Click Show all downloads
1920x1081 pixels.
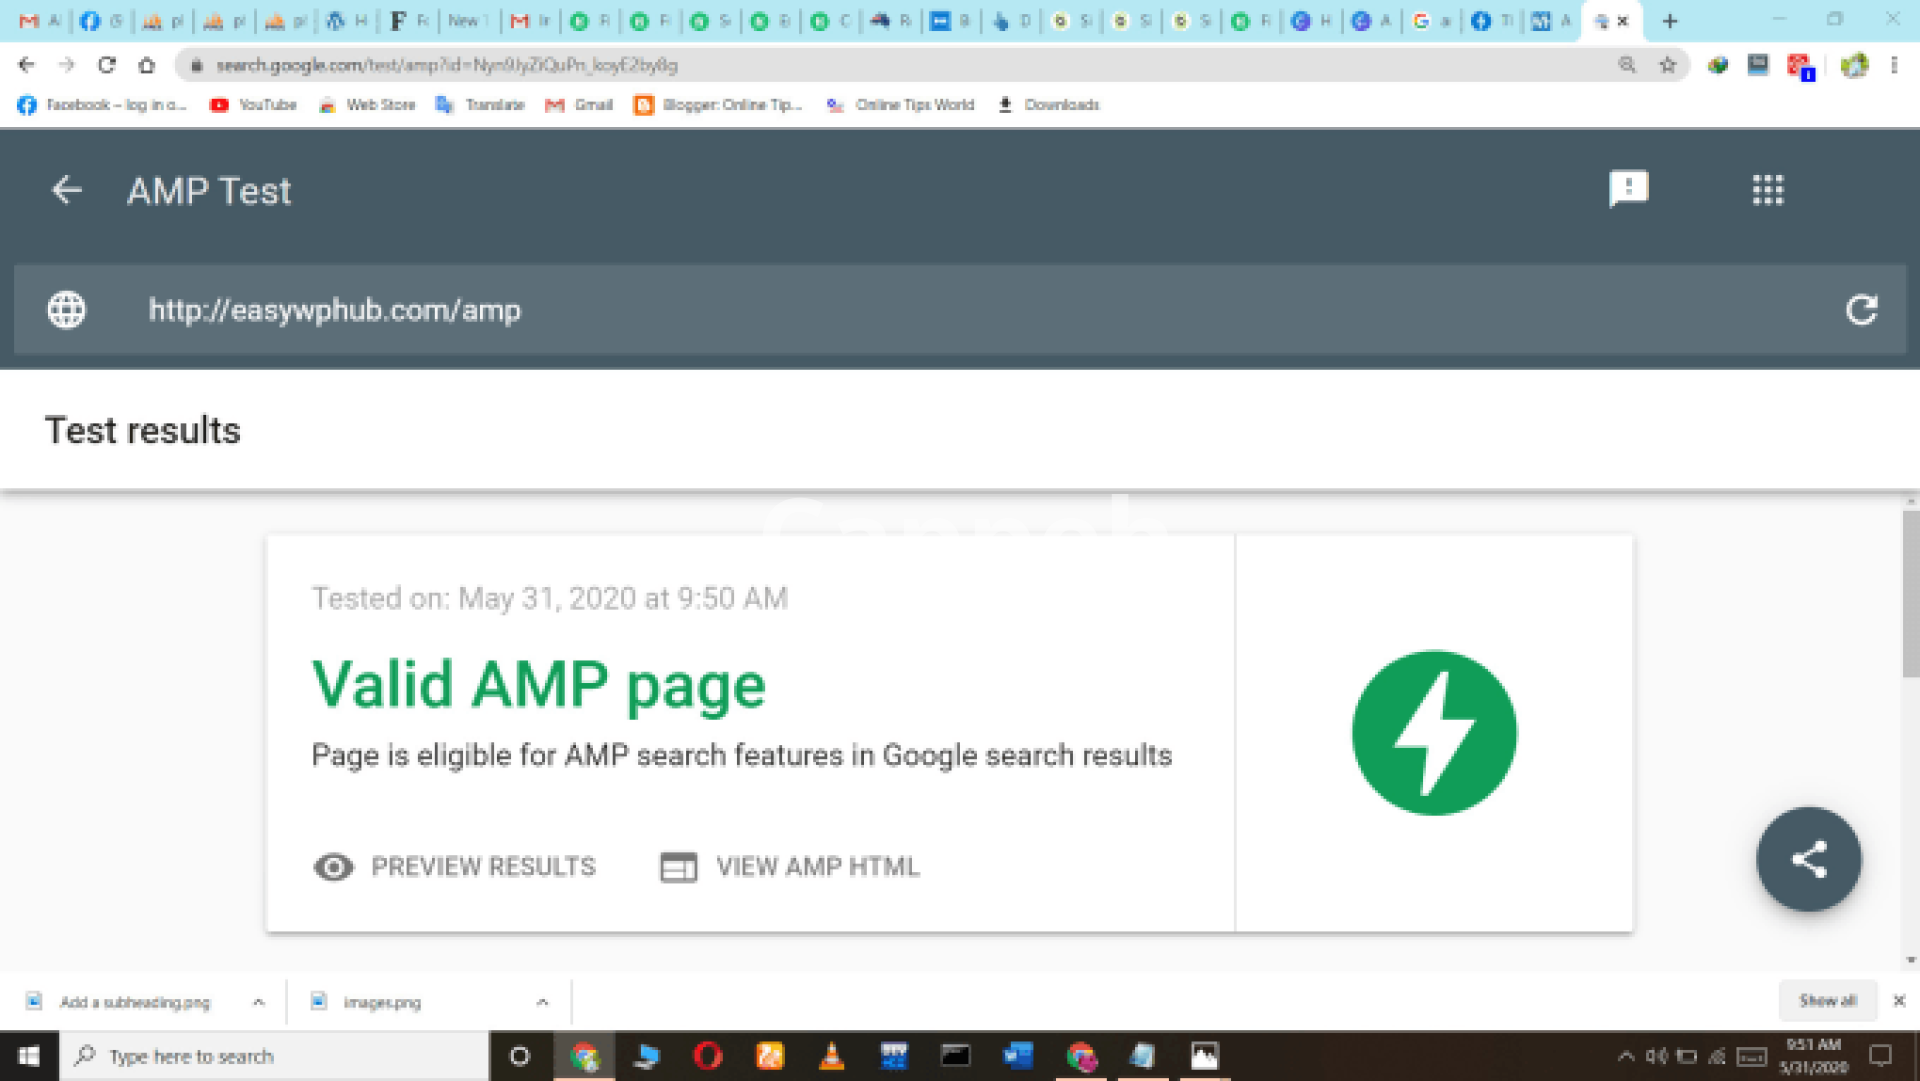click(x=1827, y=1001)
